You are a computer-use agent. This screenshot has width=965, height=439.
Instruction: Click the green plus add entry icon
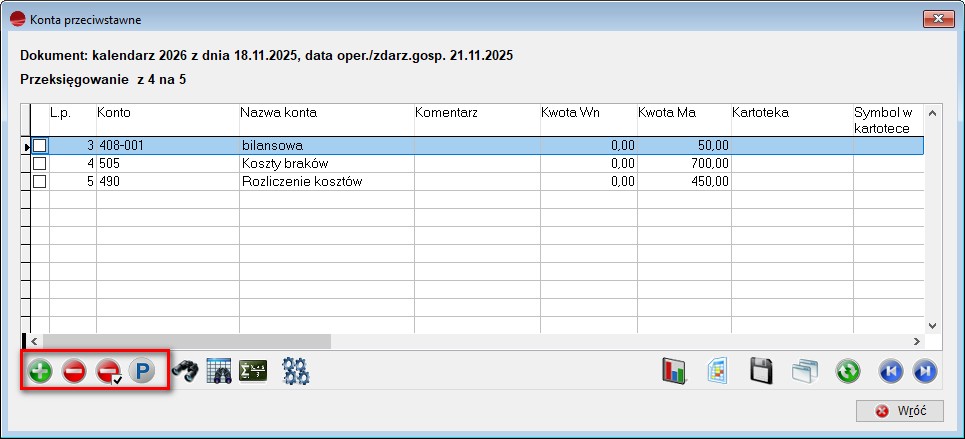point(40,372)
